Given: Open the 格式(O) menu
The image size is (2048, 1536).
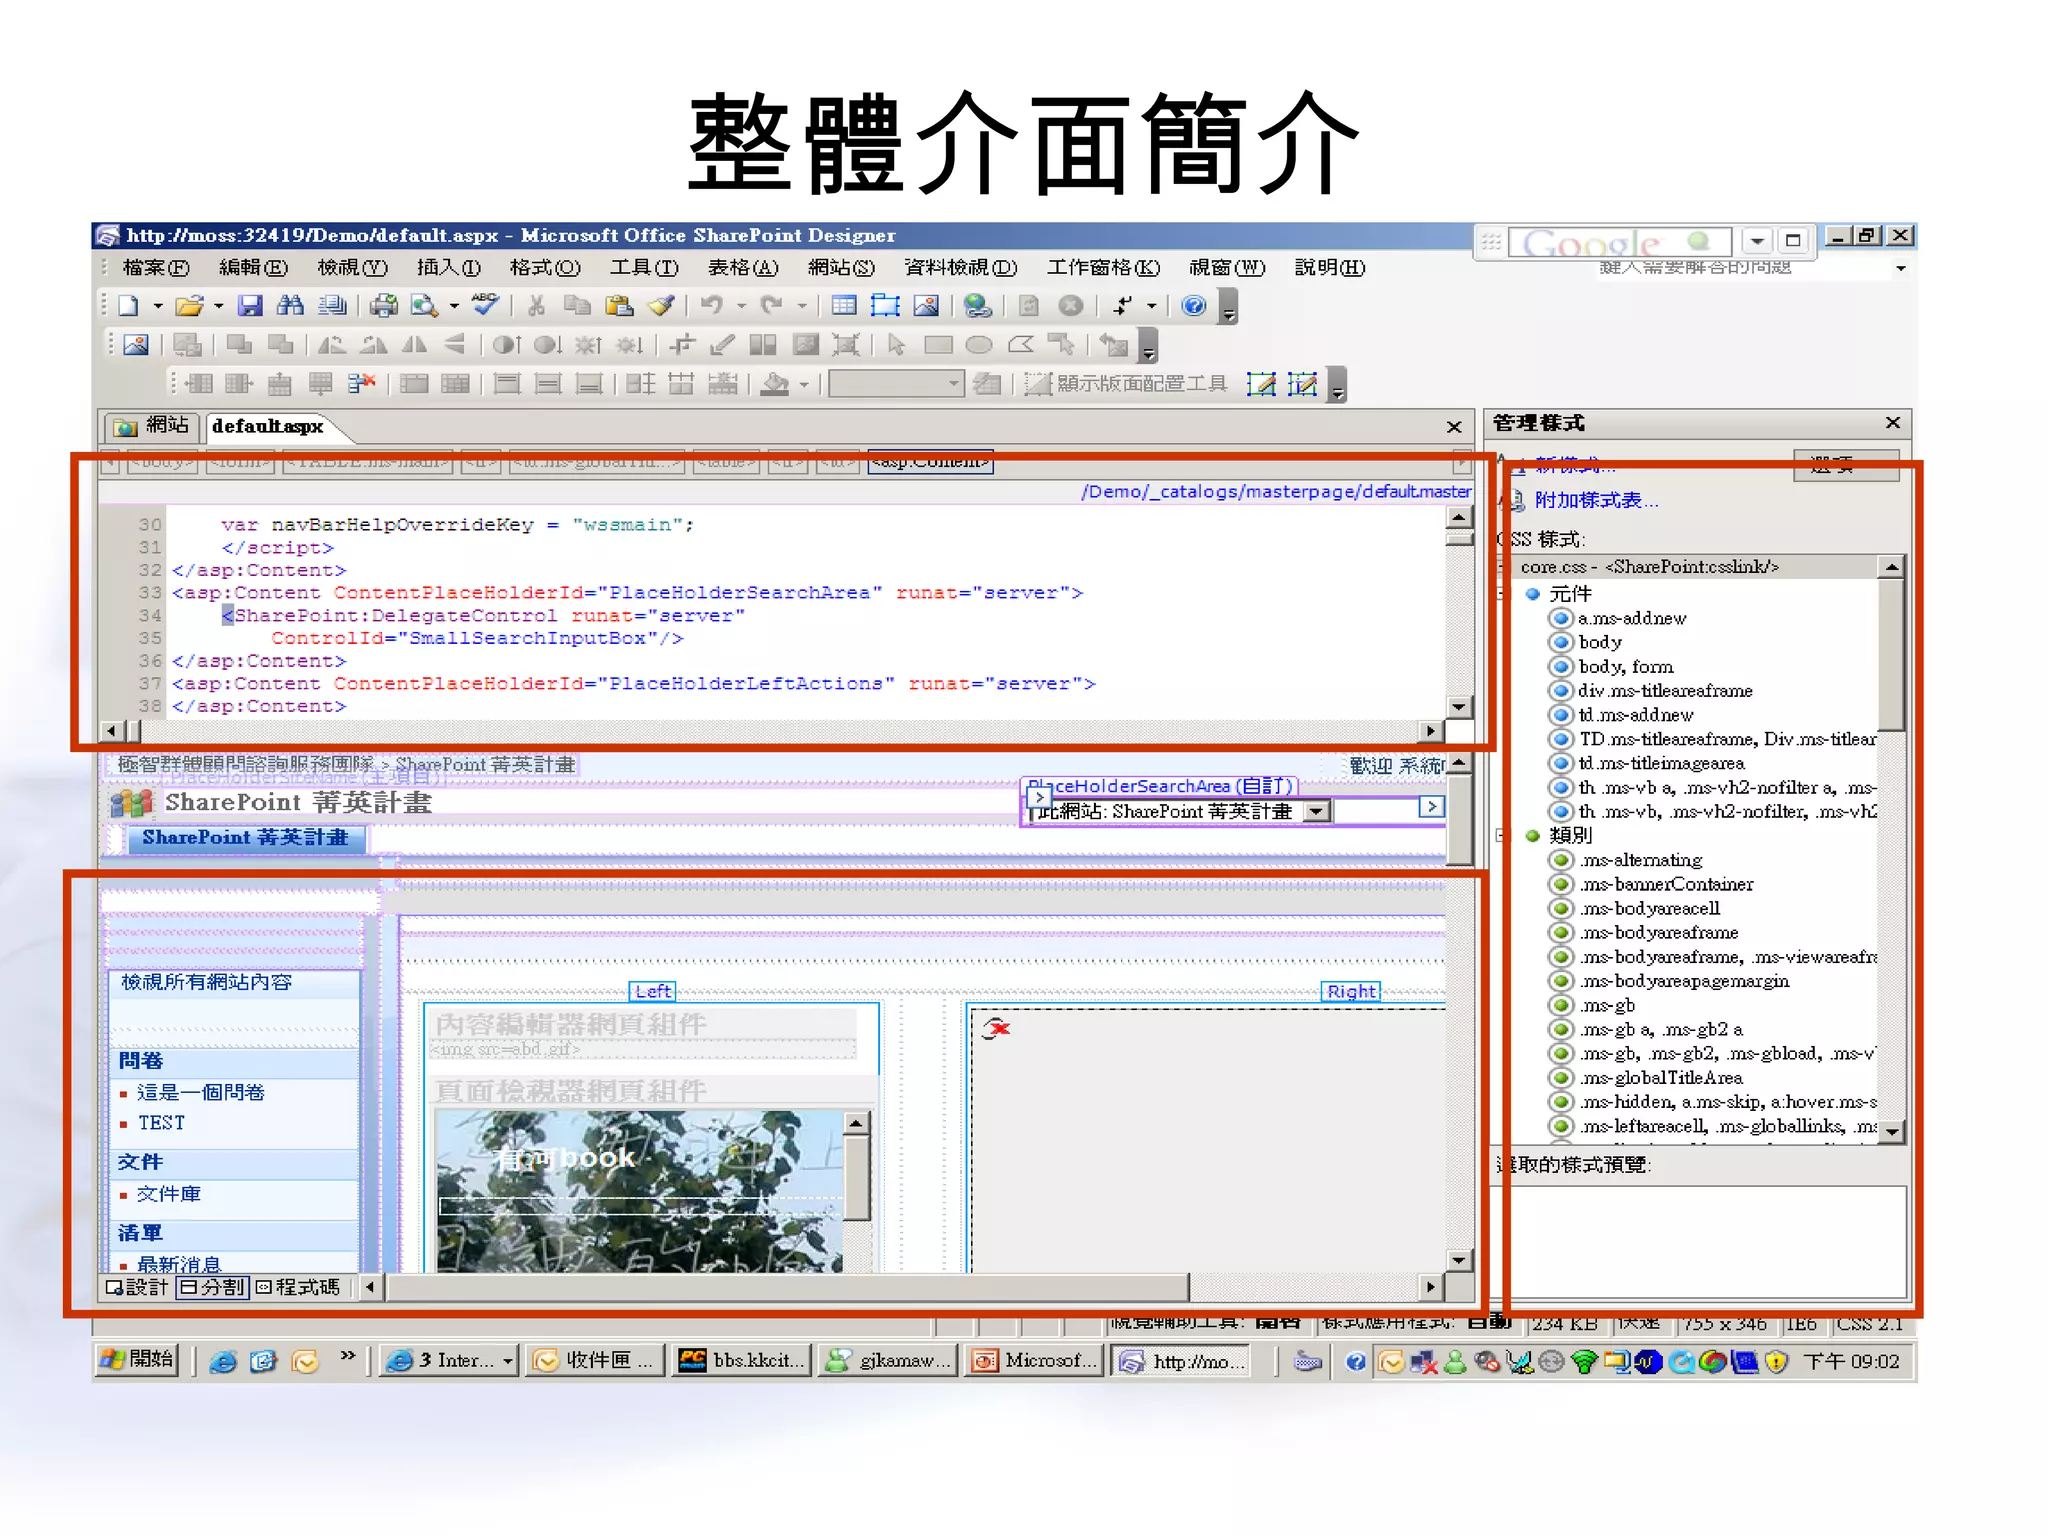Looking at the screenshot, I should [544, 268].
